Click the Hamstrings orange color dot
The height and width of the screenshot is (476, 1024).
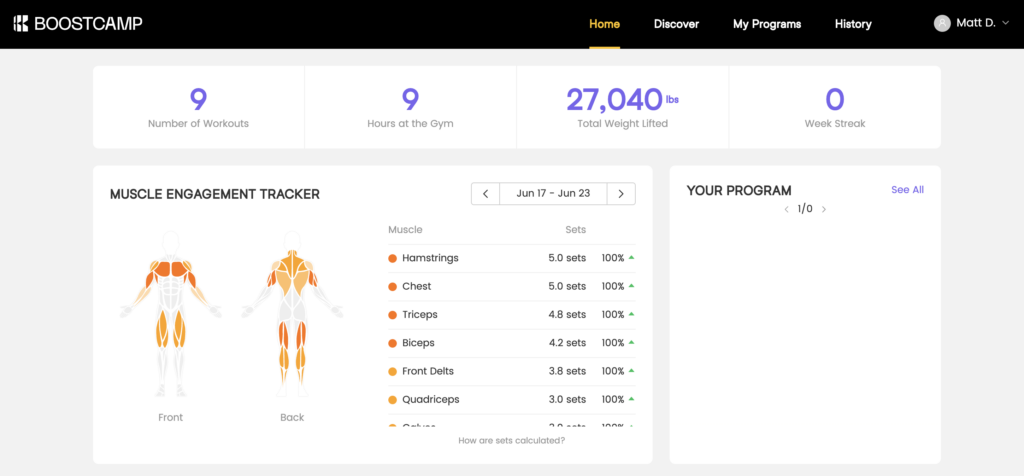pyautogui.click(x=393, y=259)
